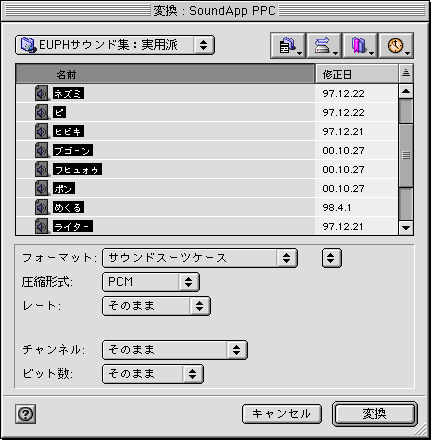
Task: Click the 97.12.22 date in ネズミ row
Action: [x=343, y=94]
